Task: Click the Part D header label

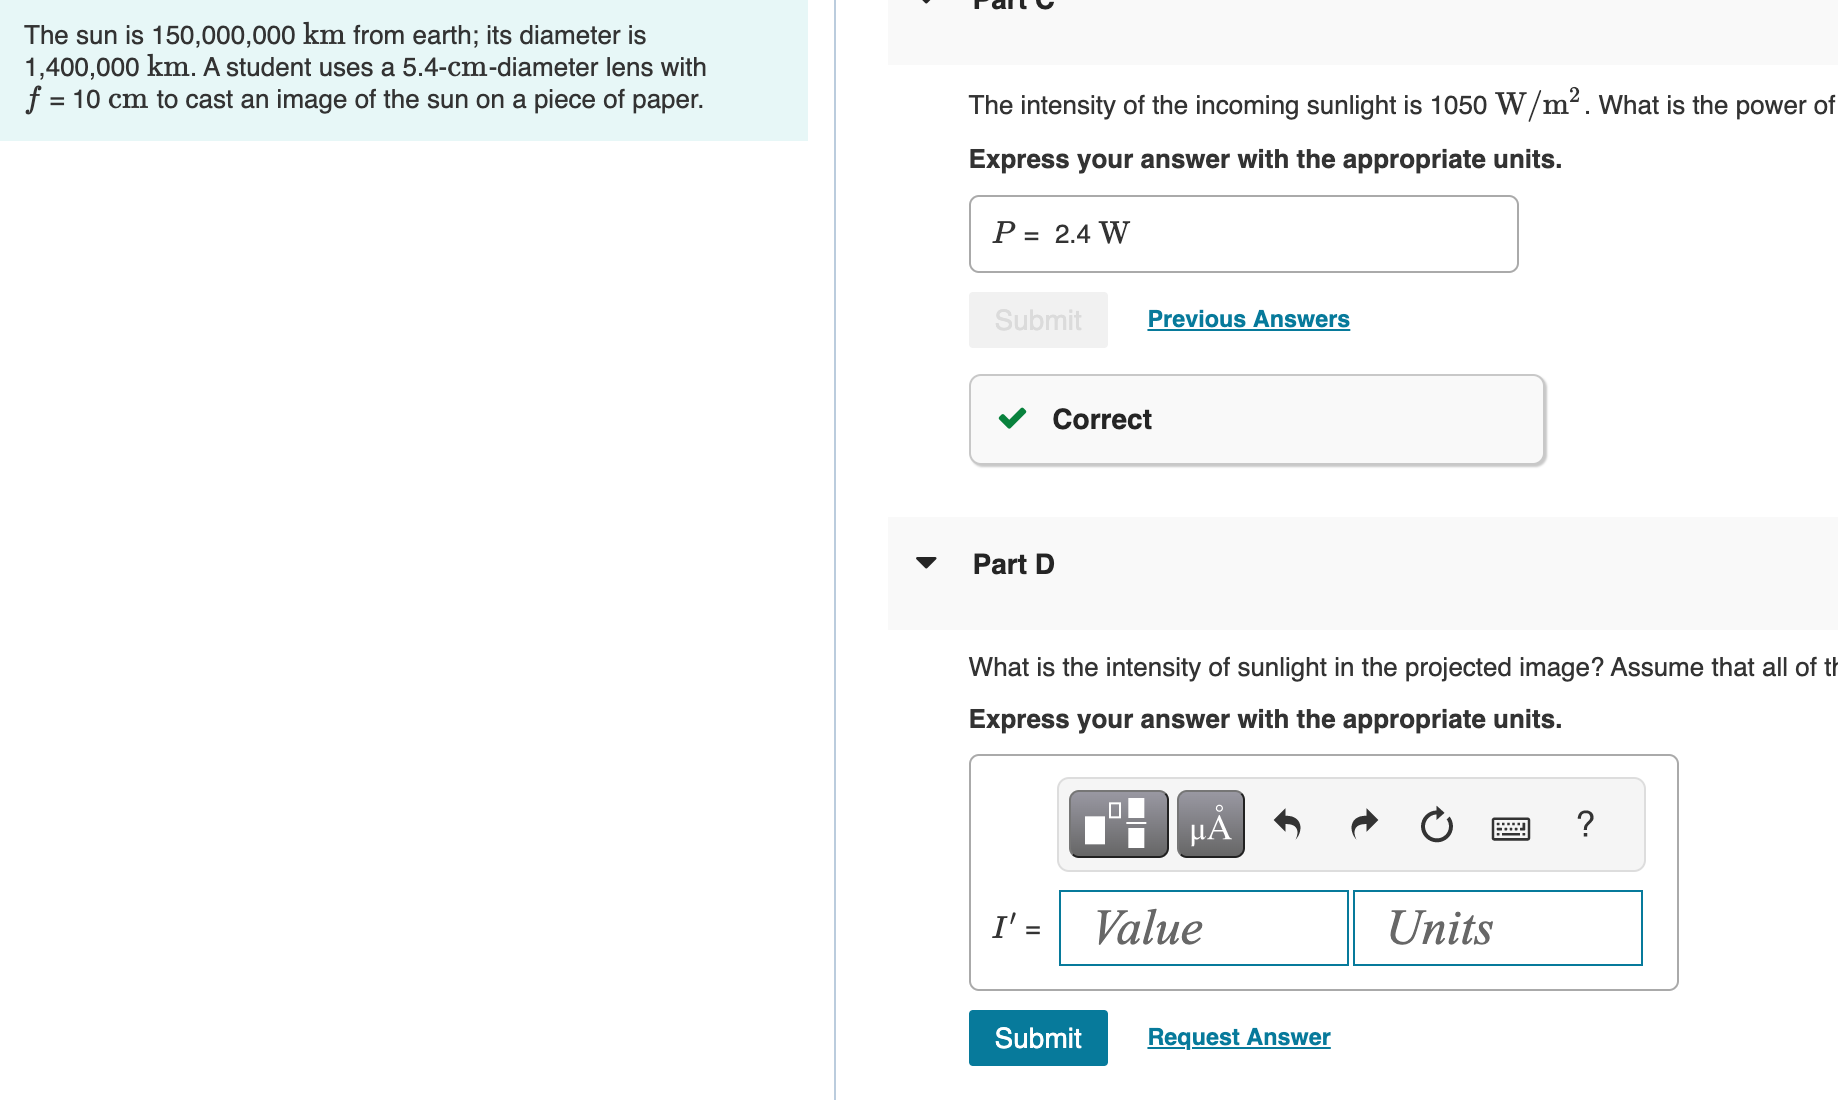Action: pos(1013,564)
